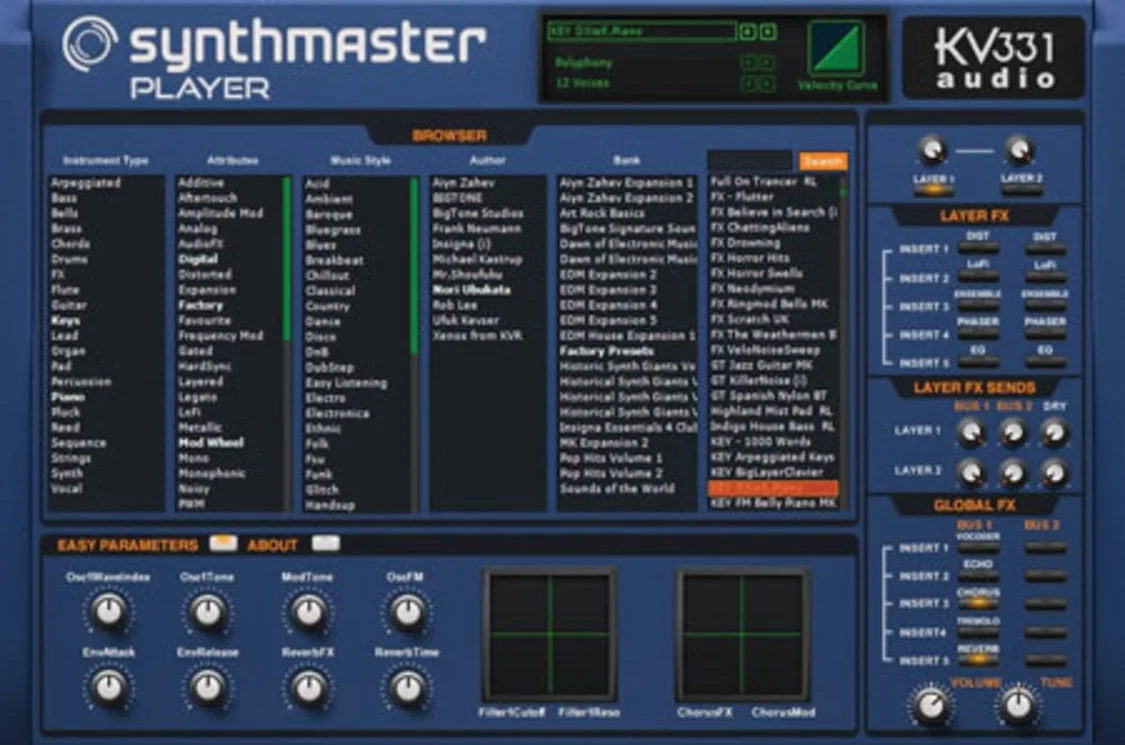Adjust the Osc1WaveIndex knob
The height and width of the screenshot is (745, 1125).
[109, 612]
